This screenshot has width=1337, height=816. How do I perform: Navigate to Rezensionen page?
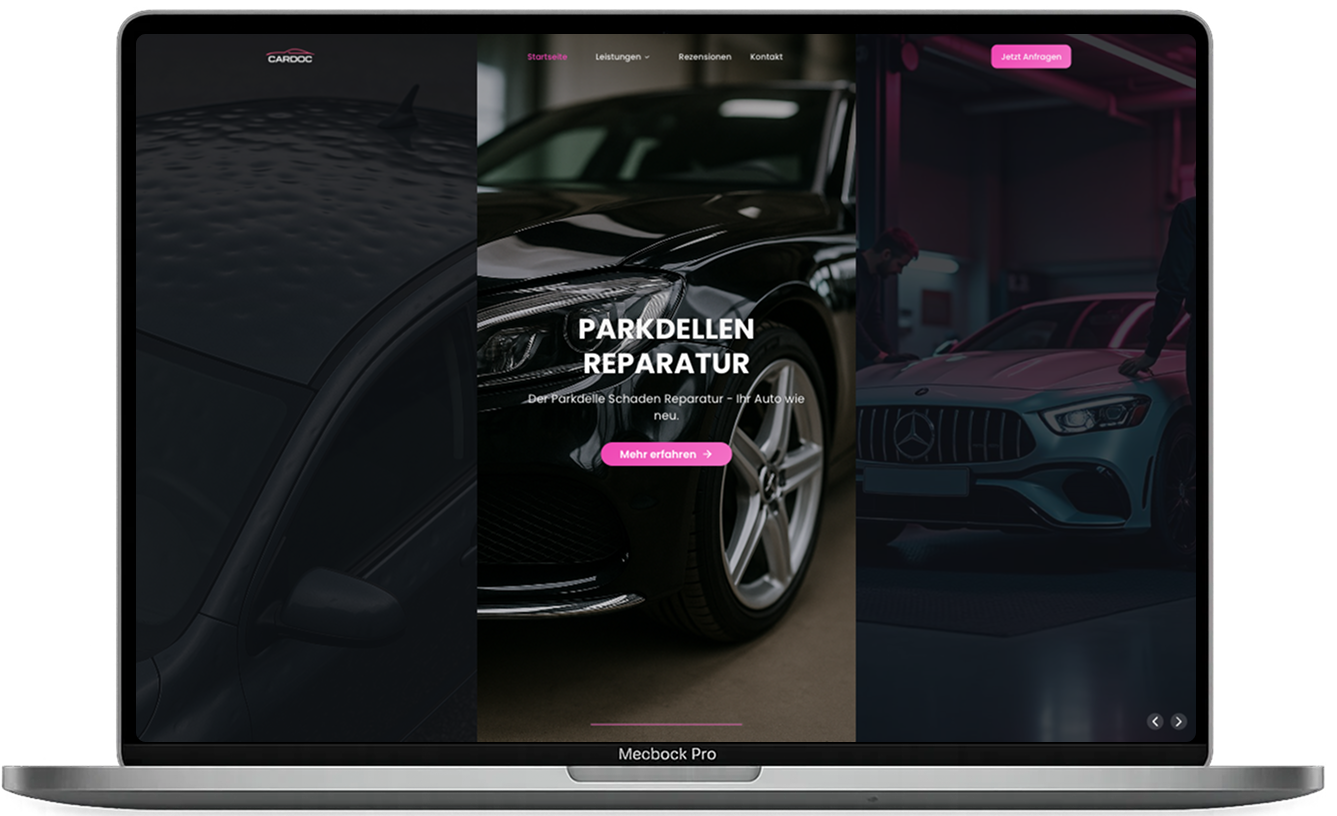704,57
